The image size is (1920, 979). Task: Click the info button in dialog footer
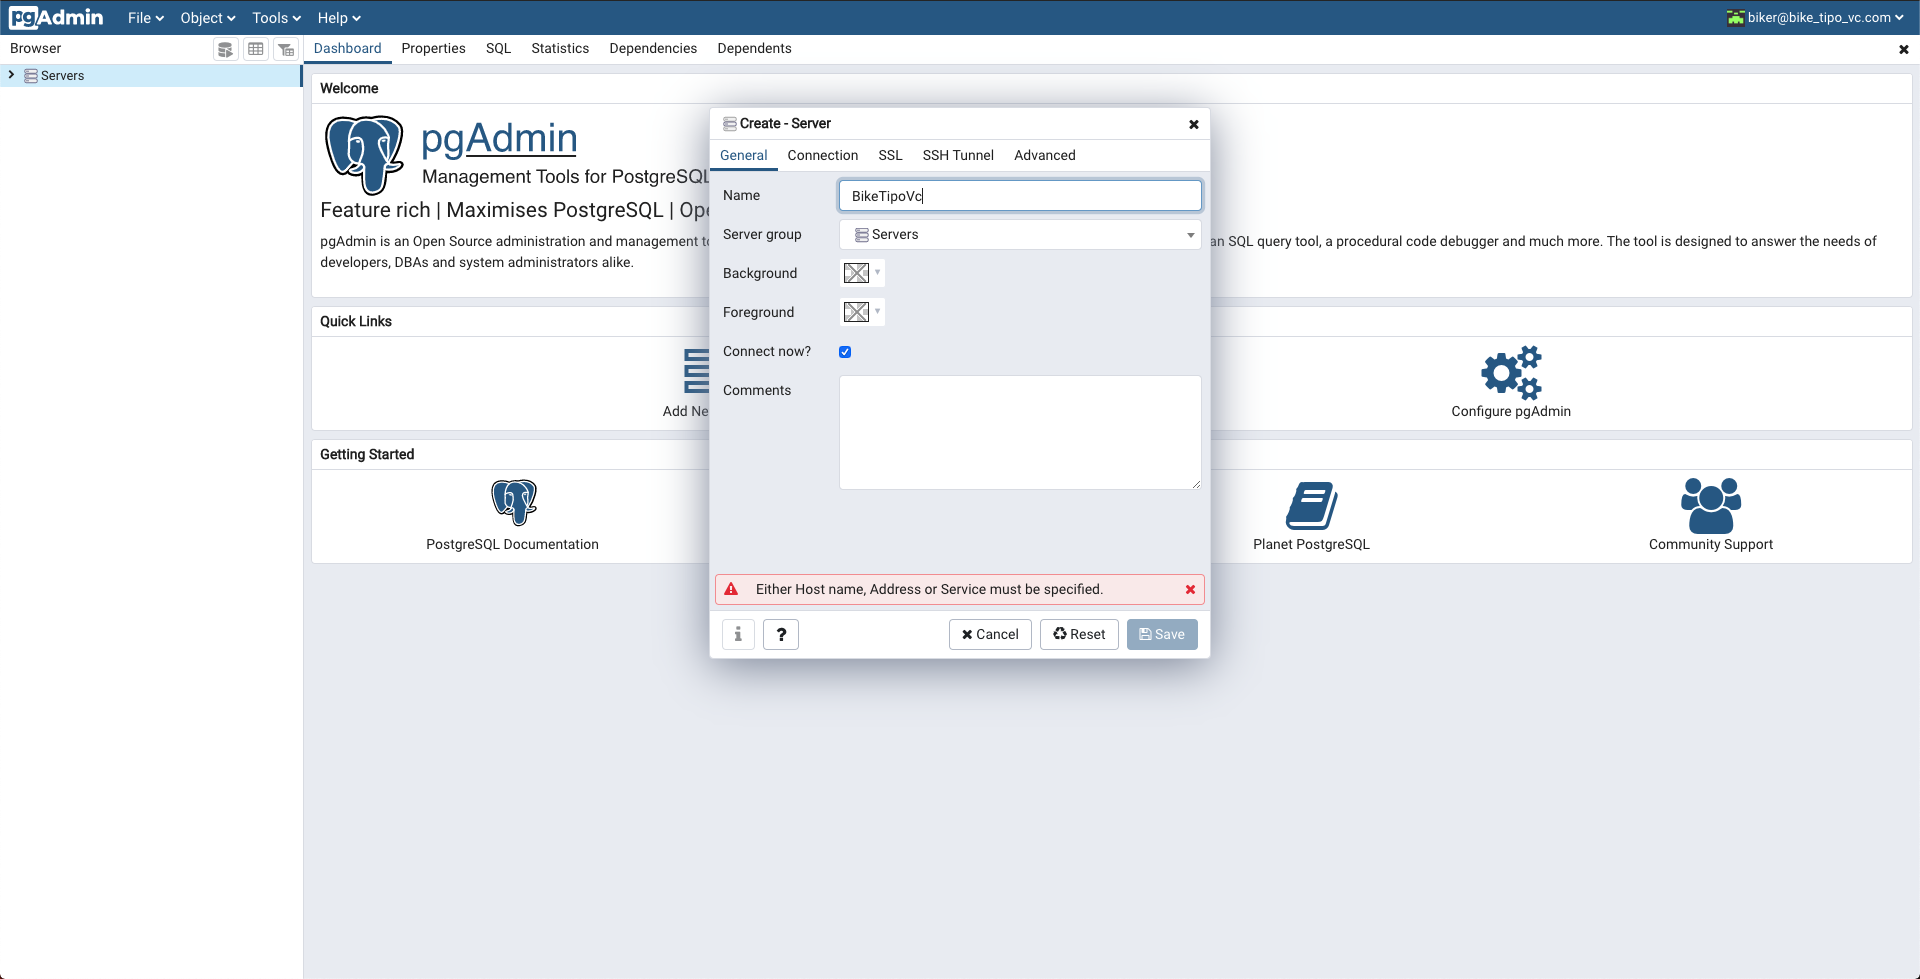tap(738, 634)
